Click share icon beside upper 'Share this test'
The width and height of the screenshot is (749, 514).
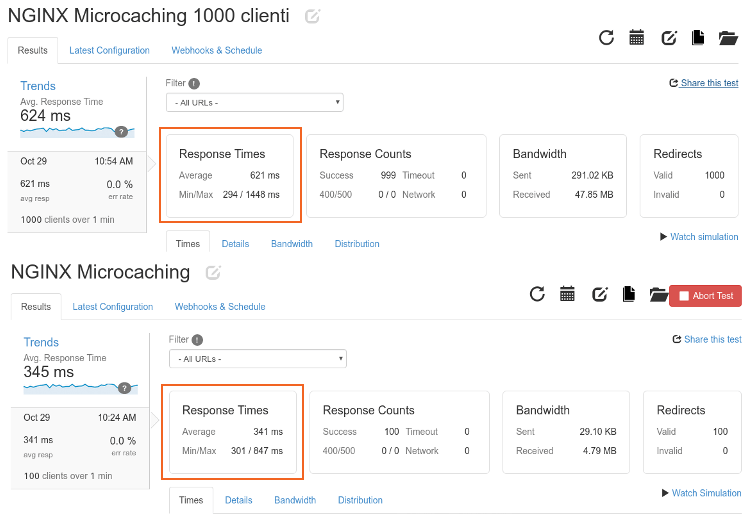point(674,83)
